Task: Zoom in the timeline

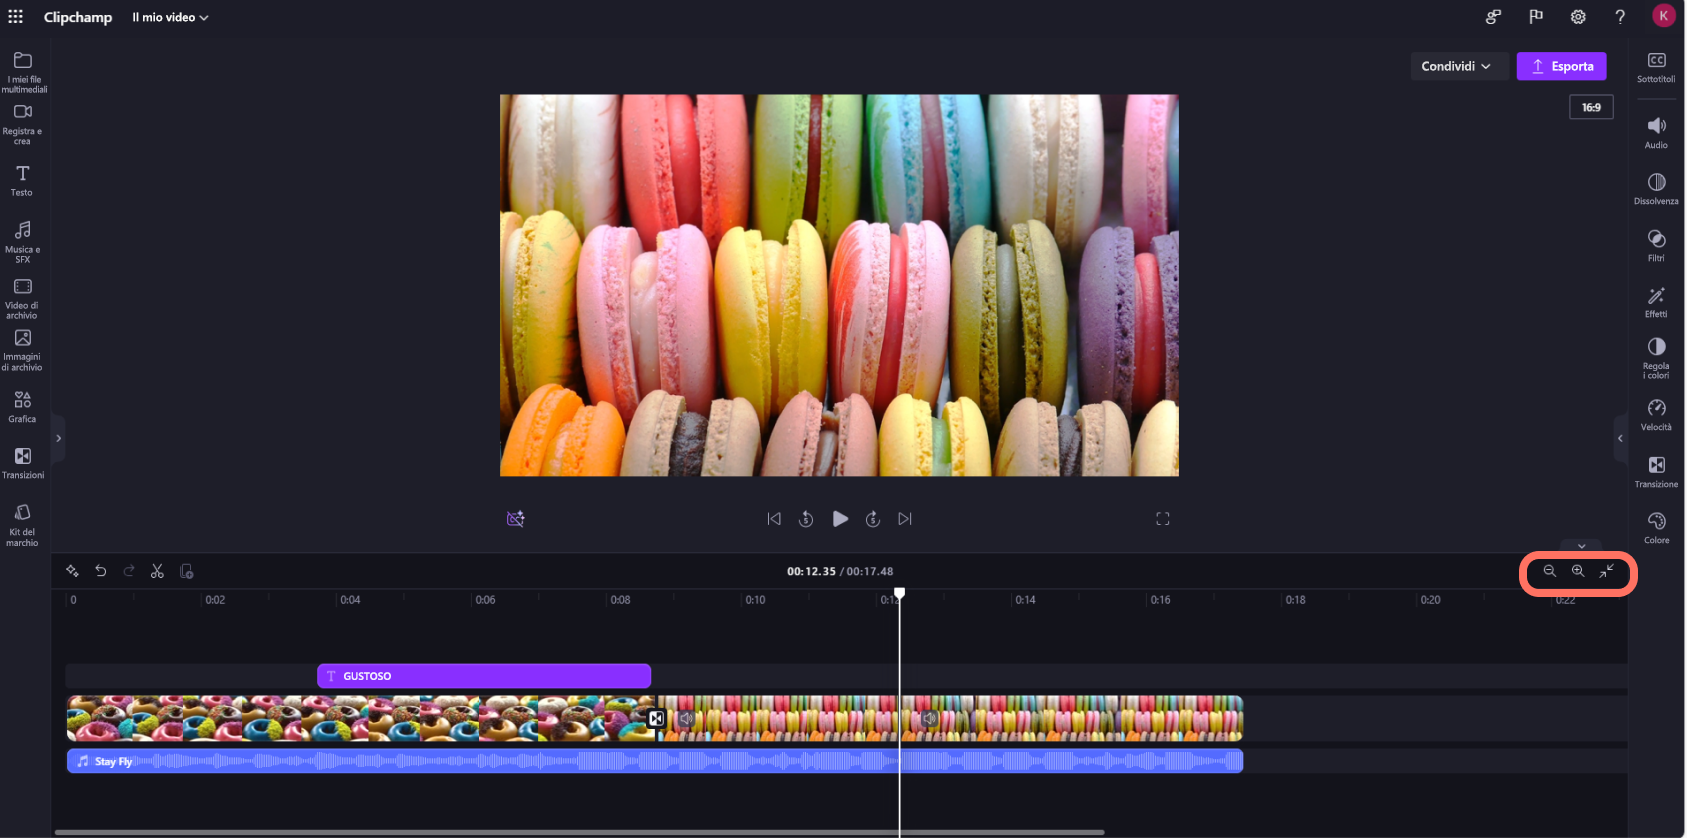Action: coord(1577,571)
